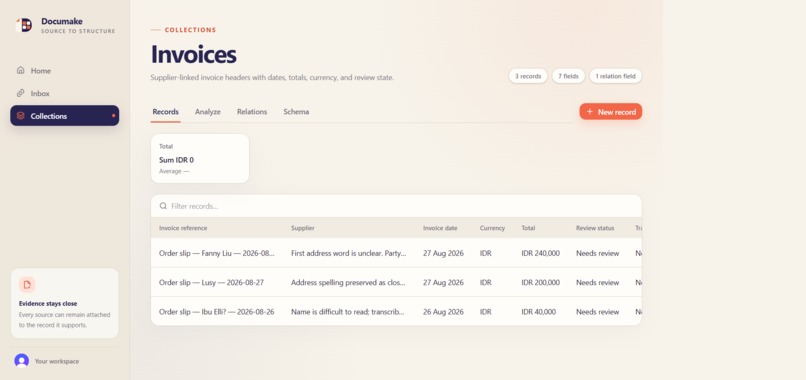
Task: Click Needs review in Fanny Liu row
Action: pos(597,253)
